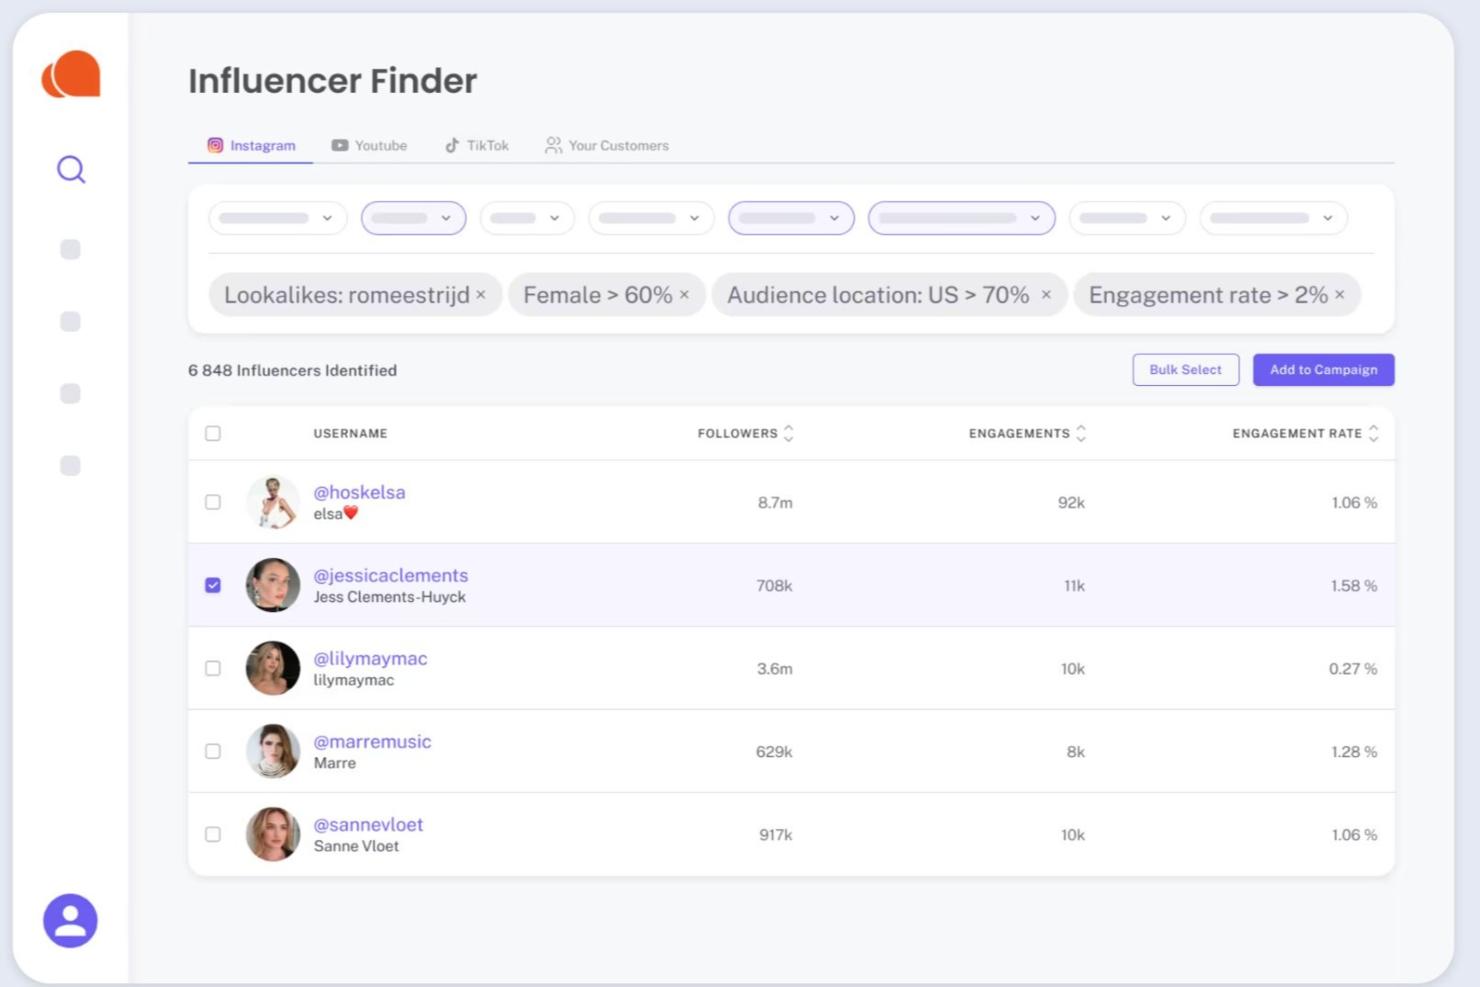Expand the widest filter dropdown in the bar
The height and width of the screenshot is (987, 1480).
960,218
